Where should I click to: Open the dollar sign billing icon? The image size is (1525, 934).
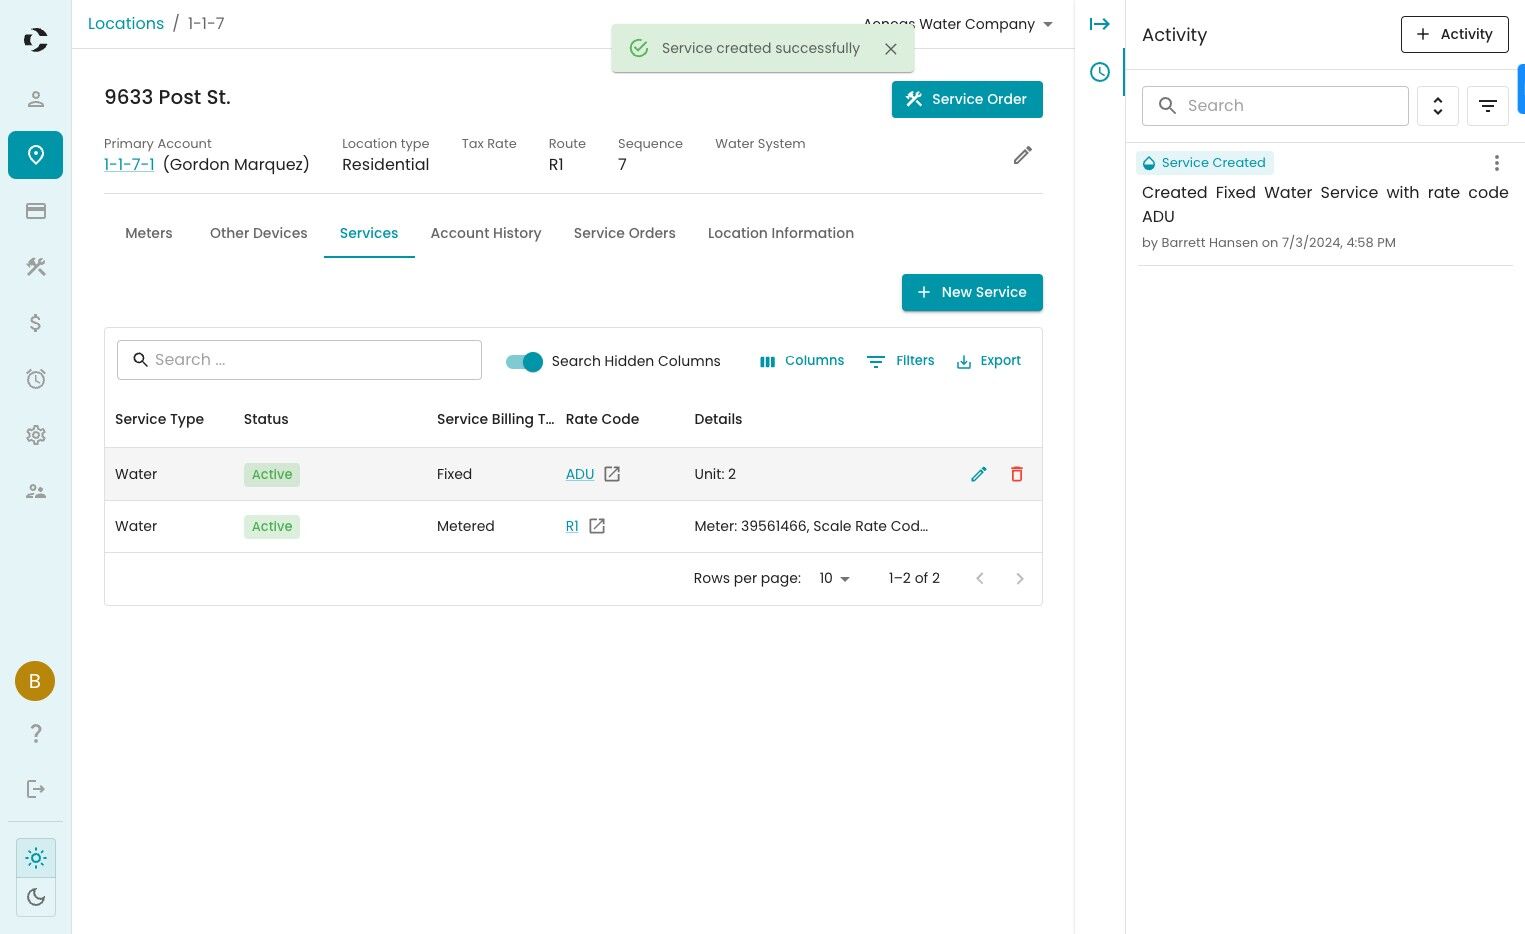[36, 323]
